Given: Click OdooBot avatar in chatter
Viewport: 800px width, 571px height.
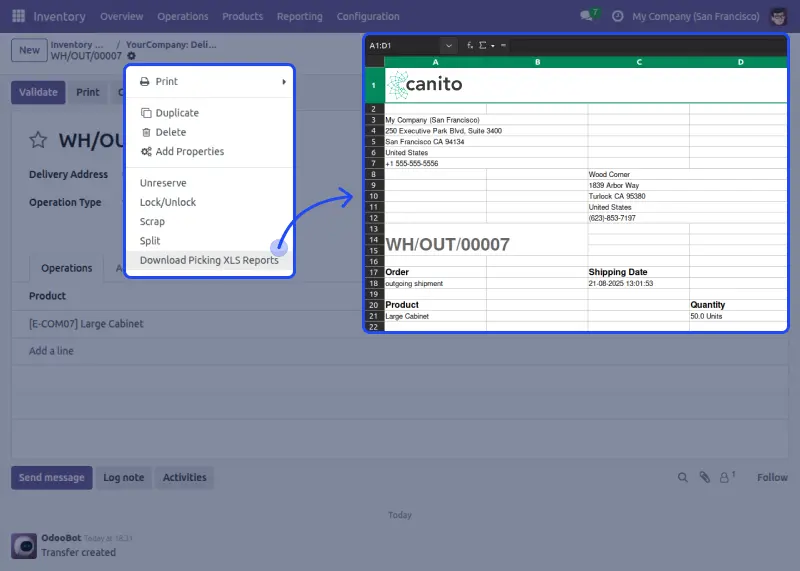Looking at the screenshot, I should coord(24,546).
